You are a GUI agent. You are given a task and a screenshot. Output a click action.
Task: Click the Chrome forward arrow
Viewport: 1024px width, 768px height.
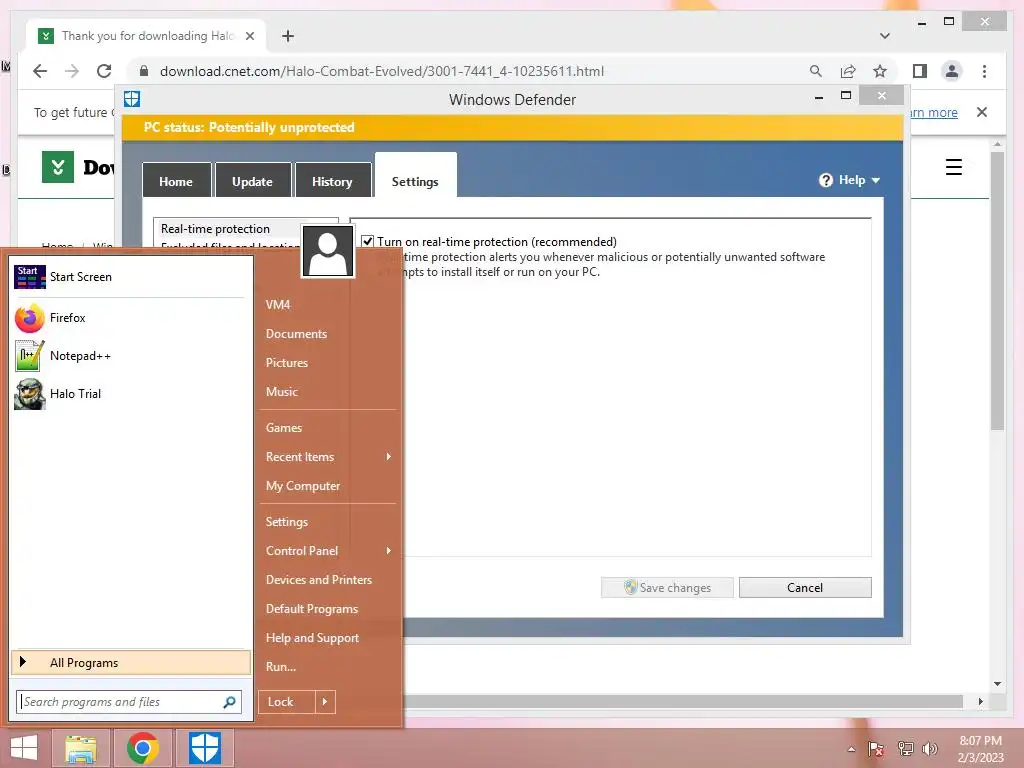click(x=72, y=71)
